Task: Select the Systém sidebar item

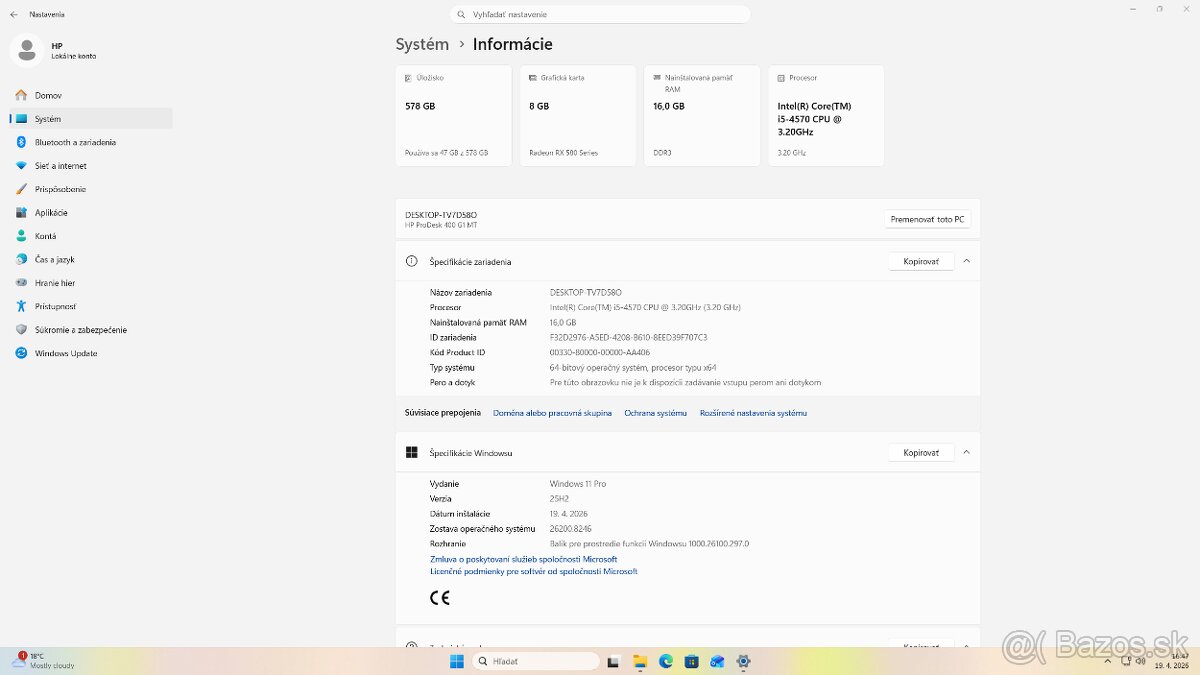Action: pyautogui.click(x=90, y=118)
